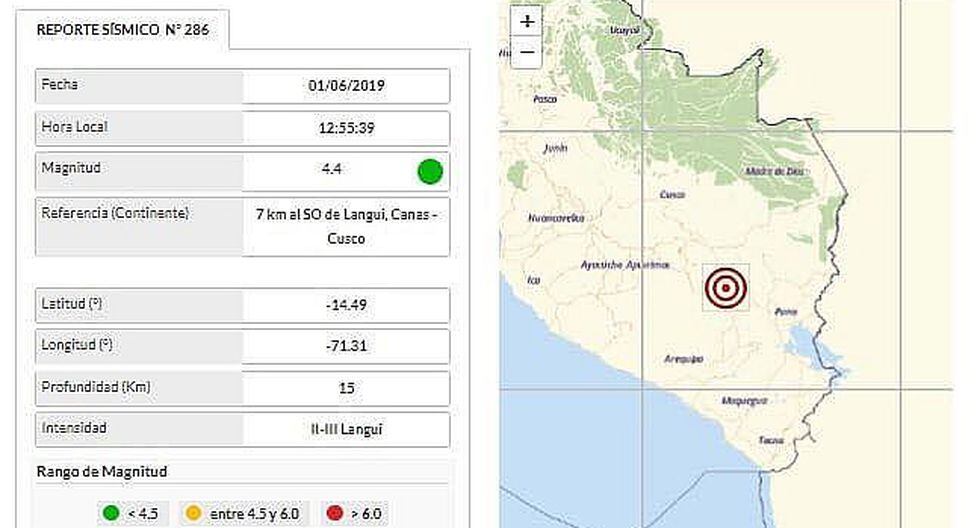Click the green magnitude indicator dot
The height and width of the screenshot is (528, 980).
(x=430, y=171)
